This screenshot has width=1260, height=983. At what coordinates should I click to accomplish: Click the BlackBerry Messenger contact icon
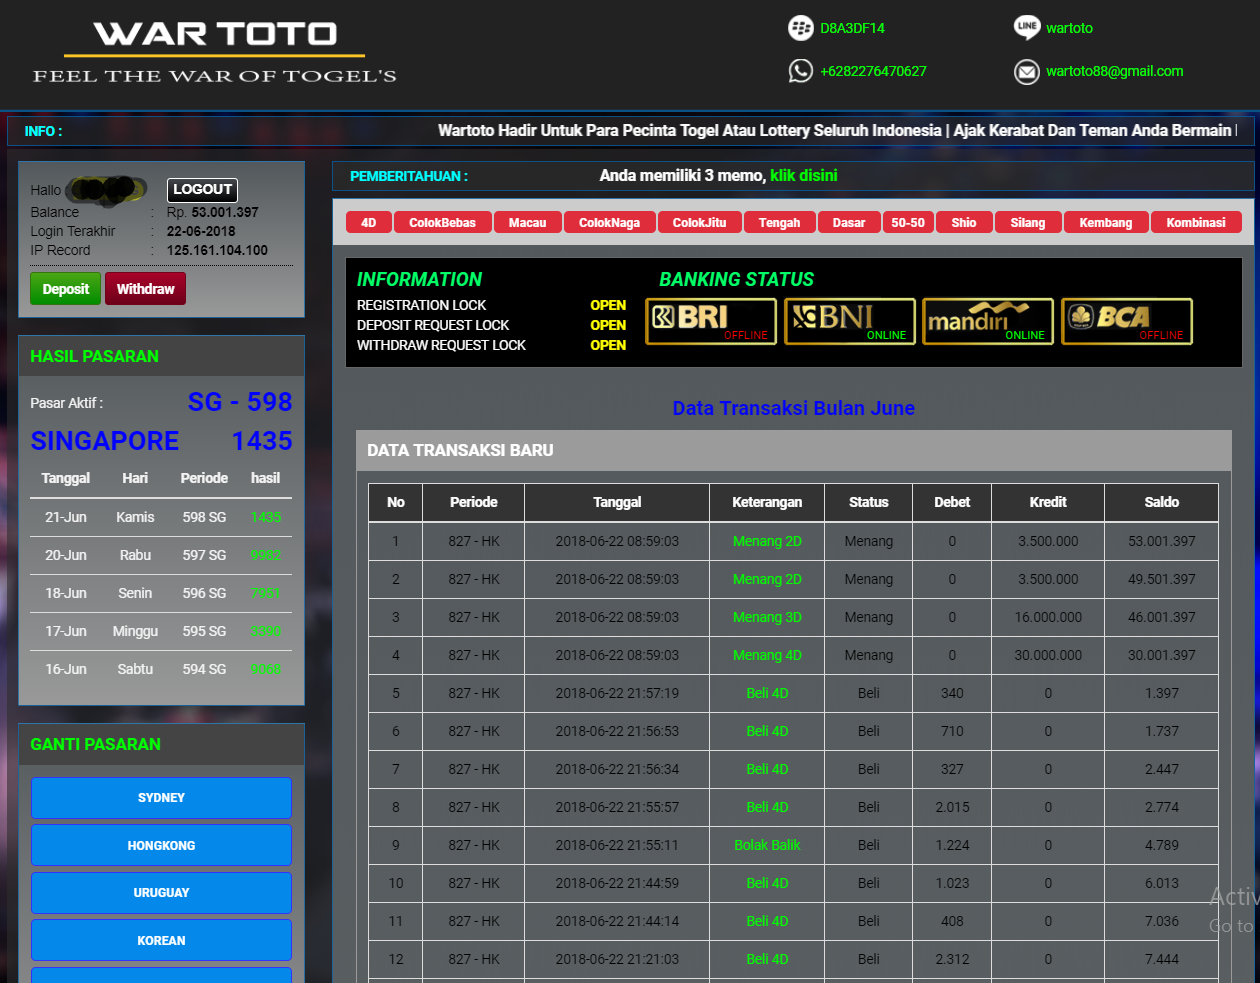[x=800, y=28]
